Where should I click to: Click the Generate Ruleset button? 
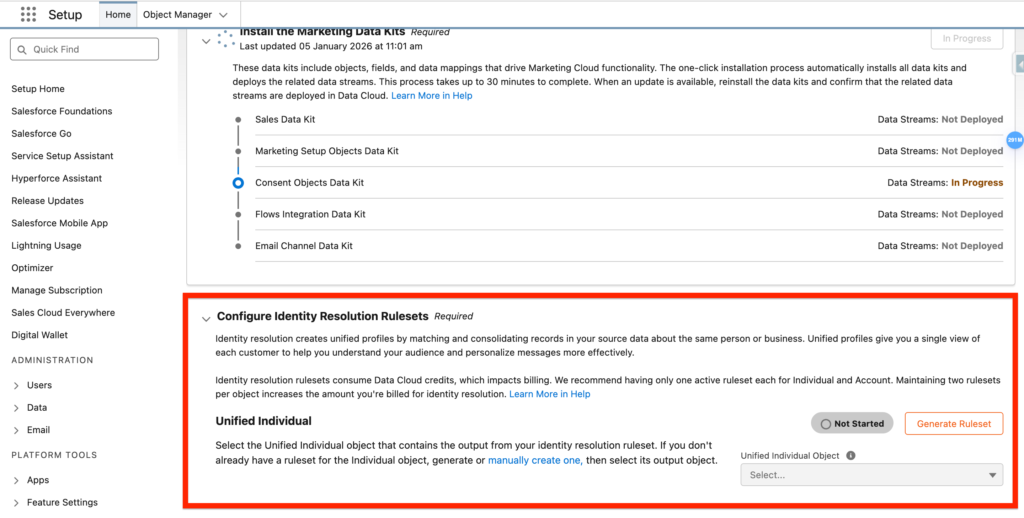(x=953, y=423)
